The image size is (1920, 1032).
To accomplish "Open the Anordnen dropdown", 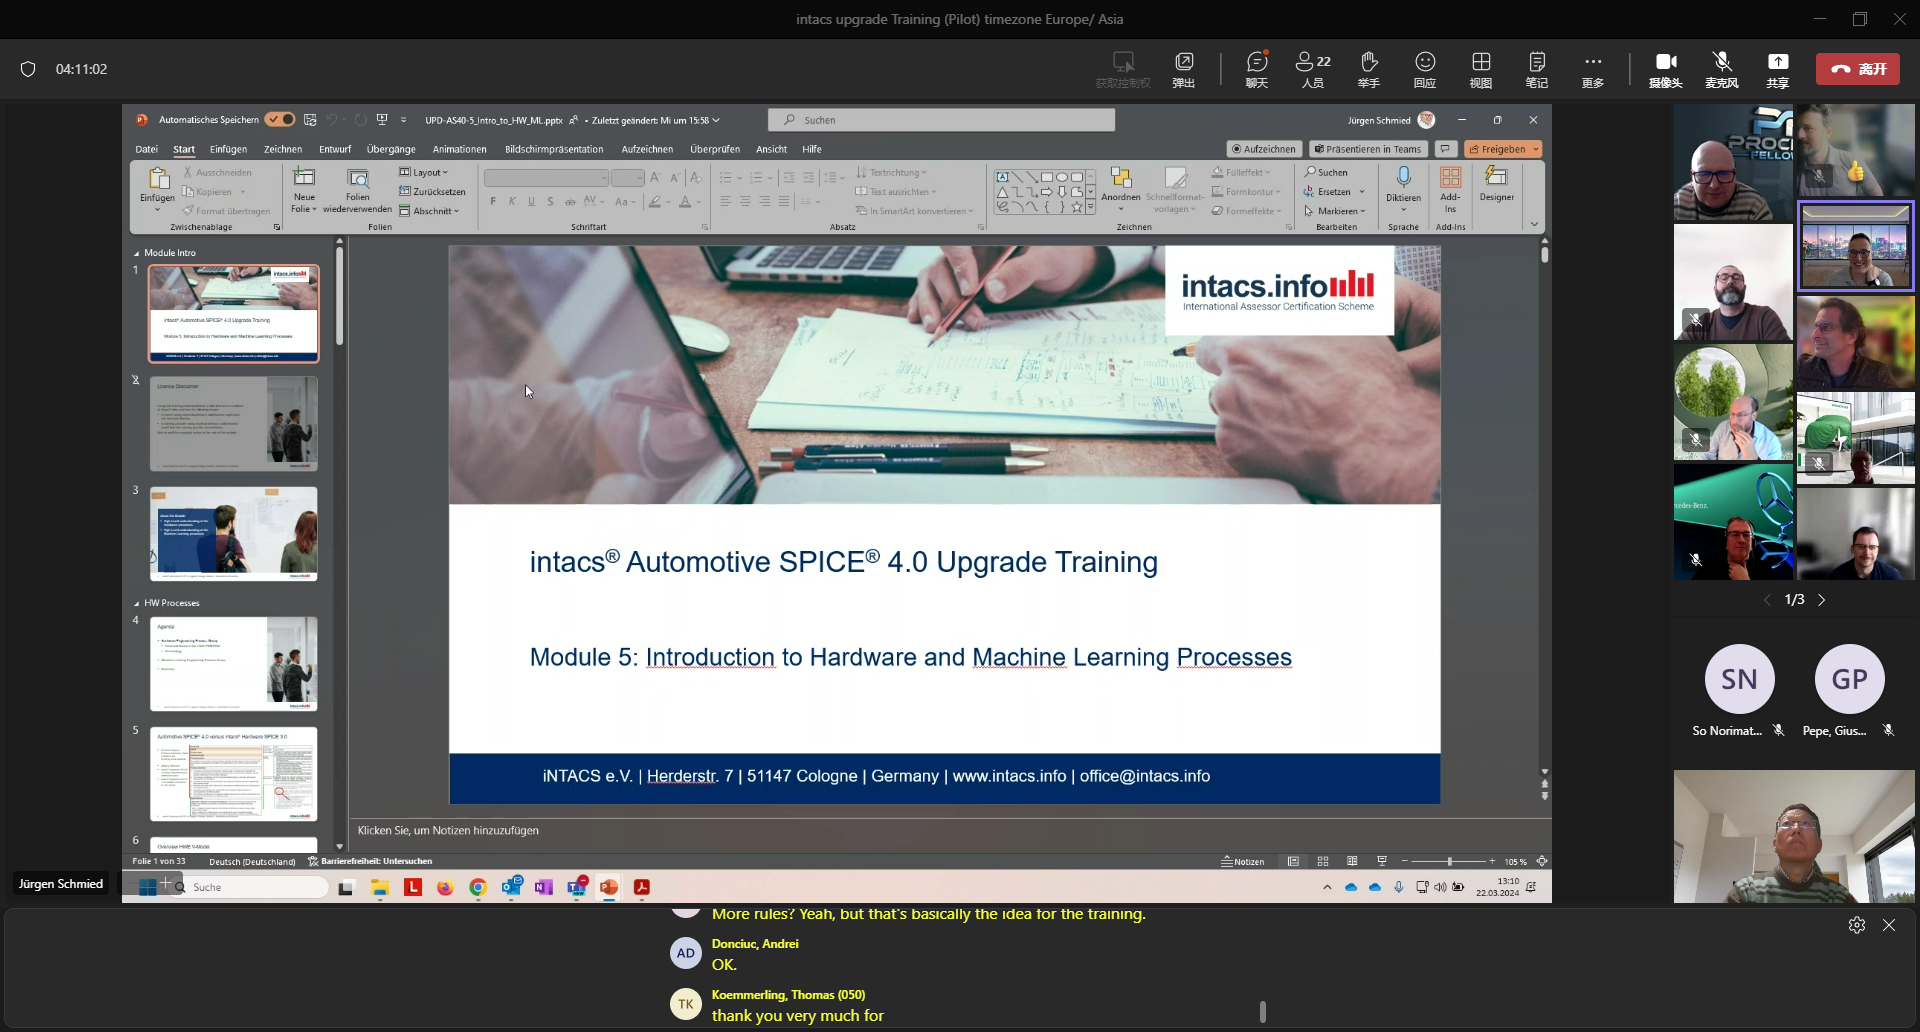I will pos(1121,188).
